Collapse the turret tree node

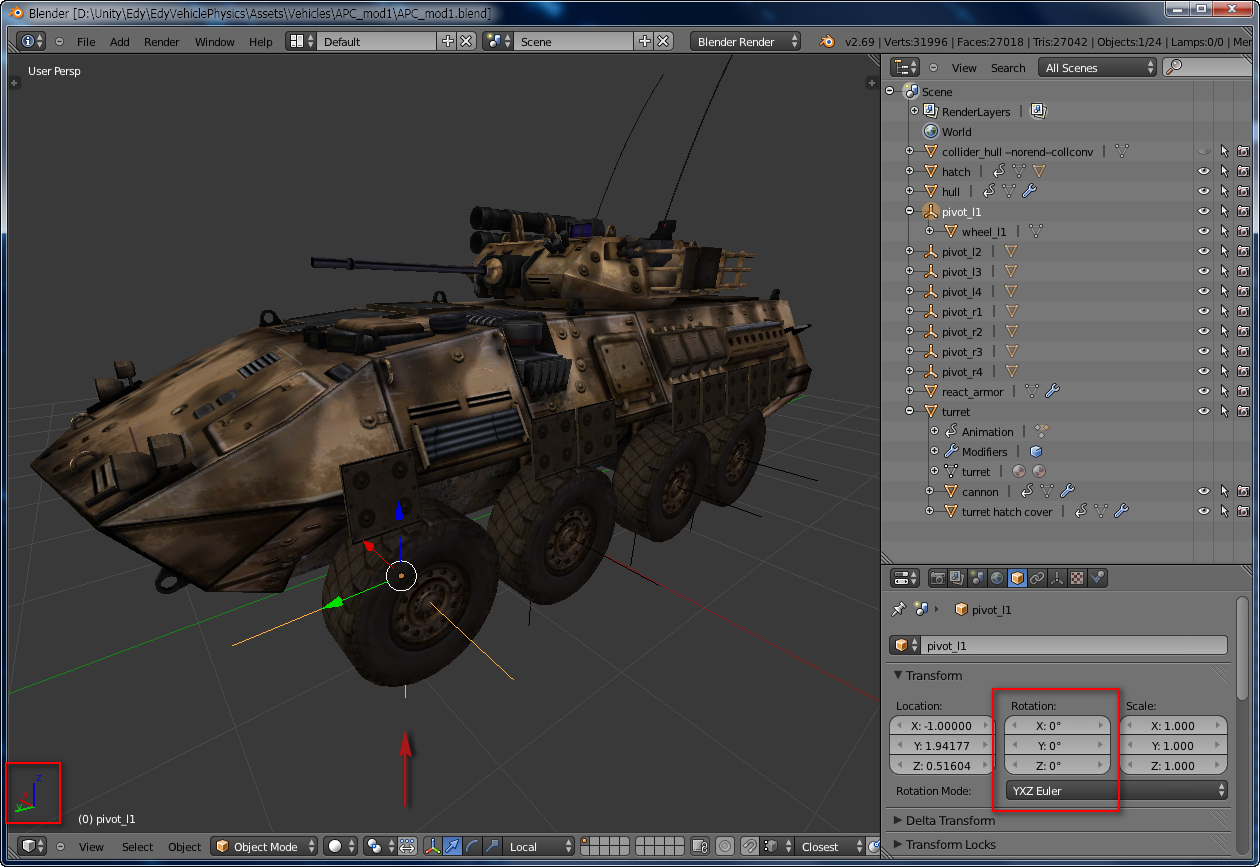coord(910,412)
